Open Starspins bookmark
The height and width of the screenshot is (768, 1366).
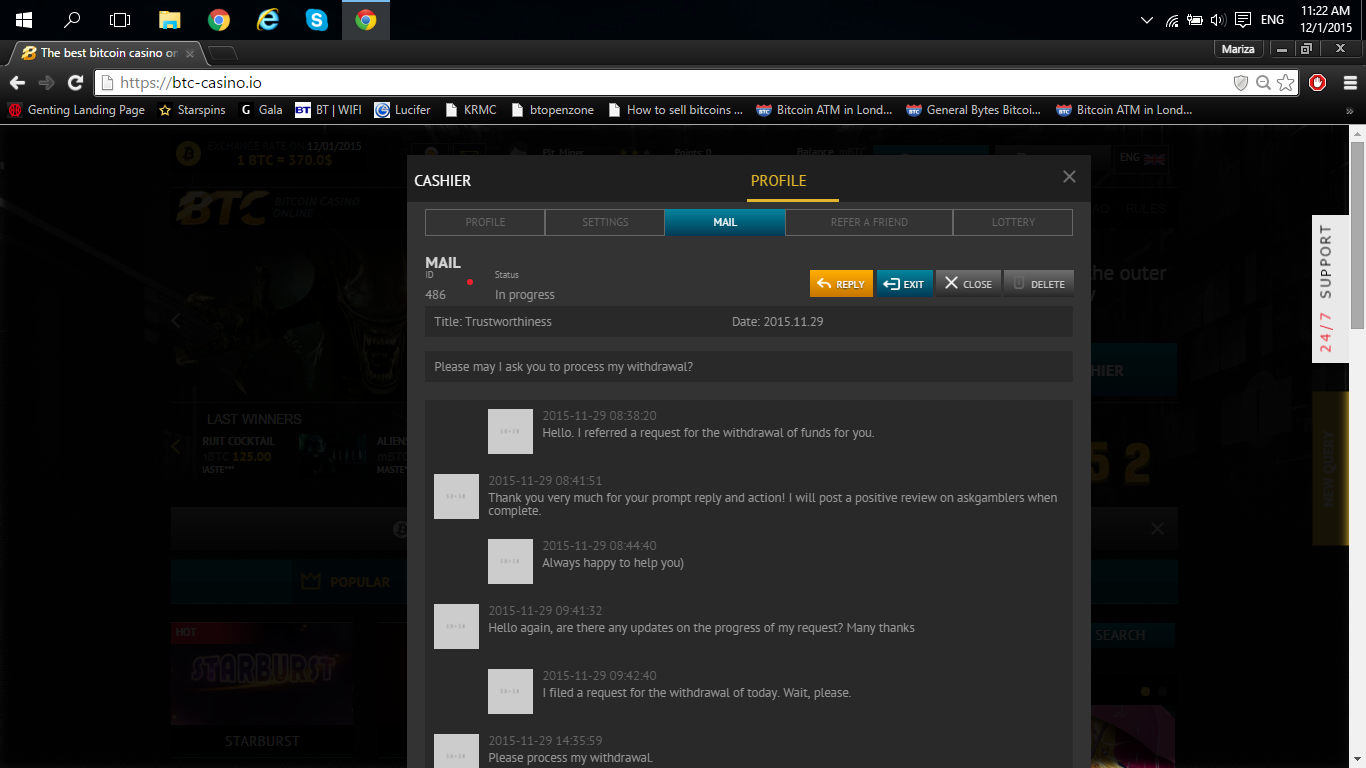click(x=192, y=110)
